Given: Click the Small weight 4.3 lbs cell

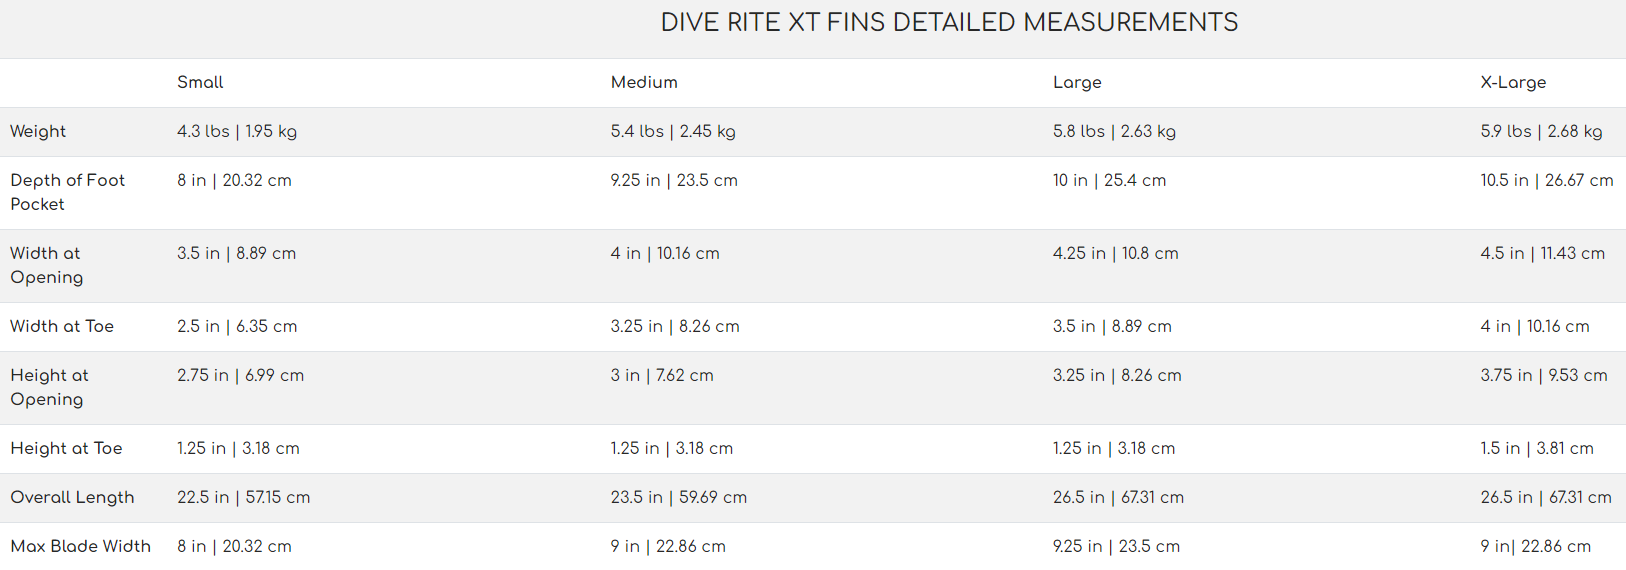Looking at the screenshot, I should (237, 132).
